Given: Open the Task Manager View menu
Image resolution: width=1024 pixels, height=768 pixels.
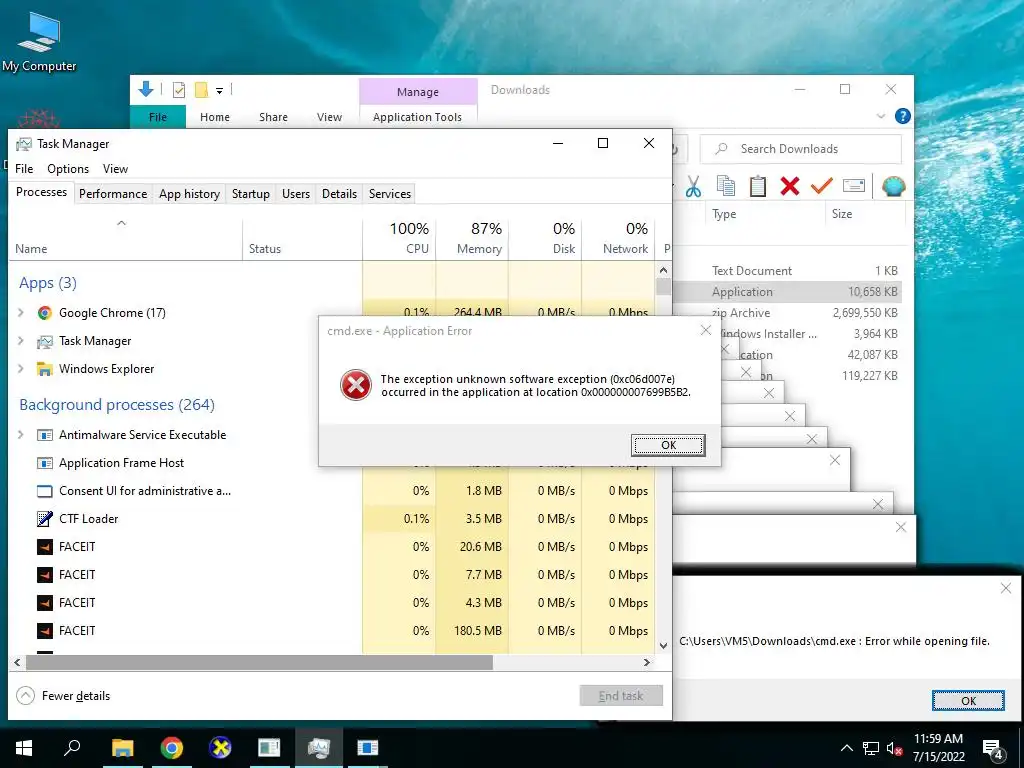Looking at the screenshot, I should click(115, 168).
